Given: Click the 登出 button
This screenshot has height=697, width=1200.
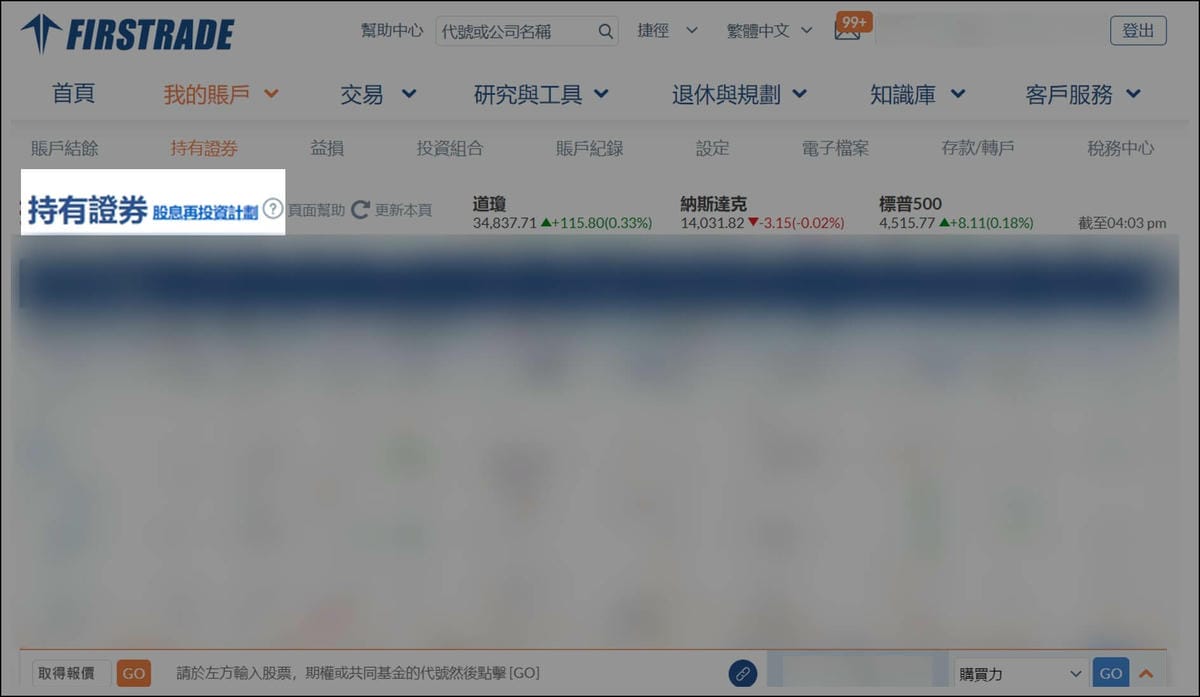Looking at the screenshot, I should [x=1138, y=31].
